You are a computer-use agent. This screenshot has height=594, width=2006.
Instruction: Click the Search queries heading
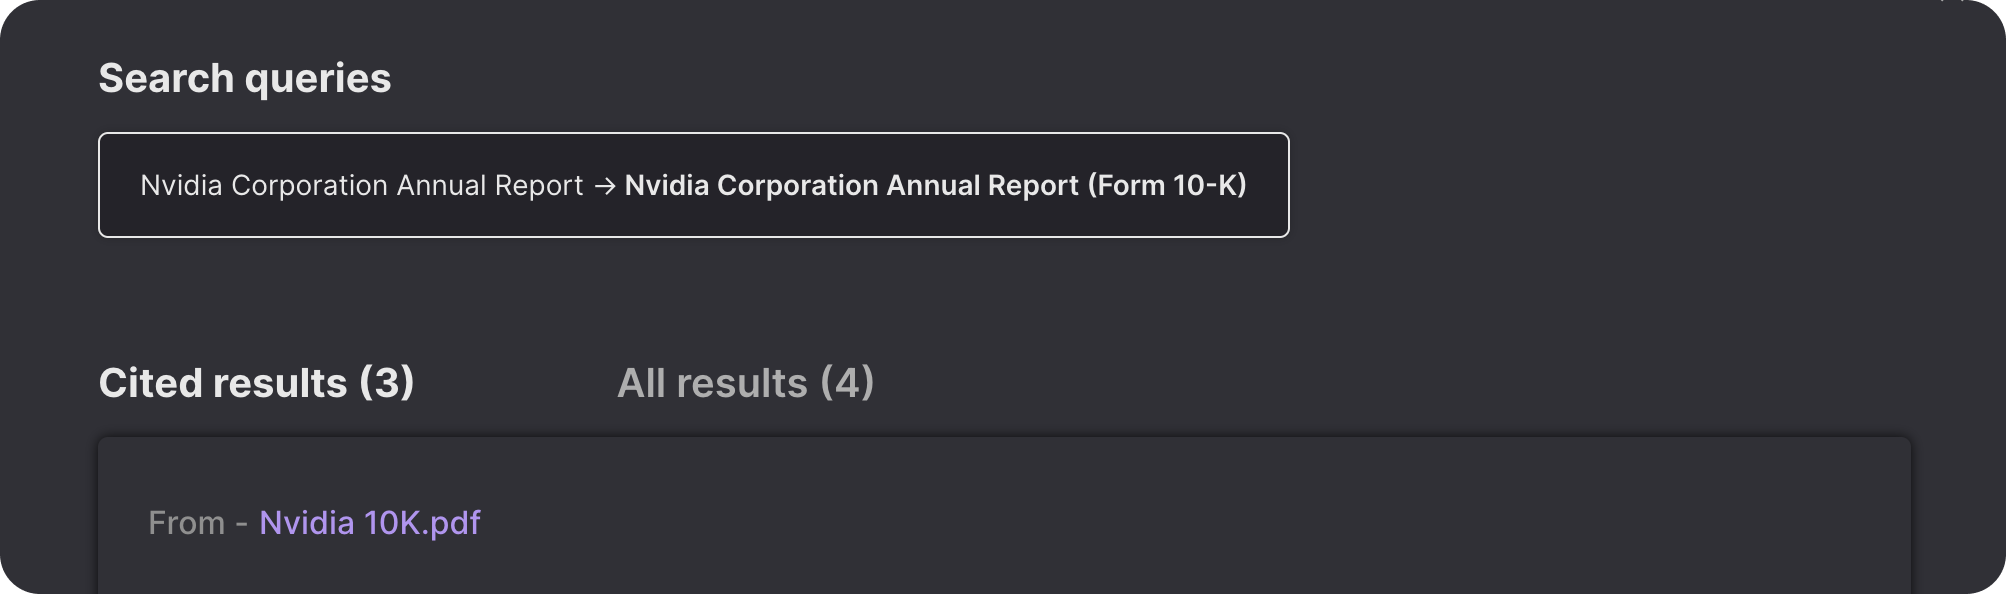(x=245, y=77)
